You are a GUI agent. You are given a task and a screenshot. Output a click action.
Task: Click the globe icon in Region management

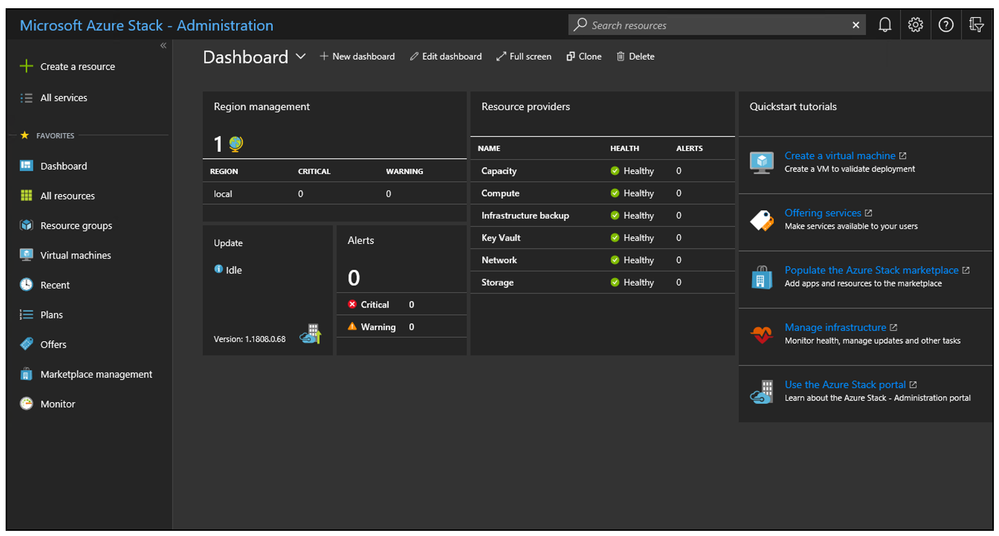coord(236,144)
